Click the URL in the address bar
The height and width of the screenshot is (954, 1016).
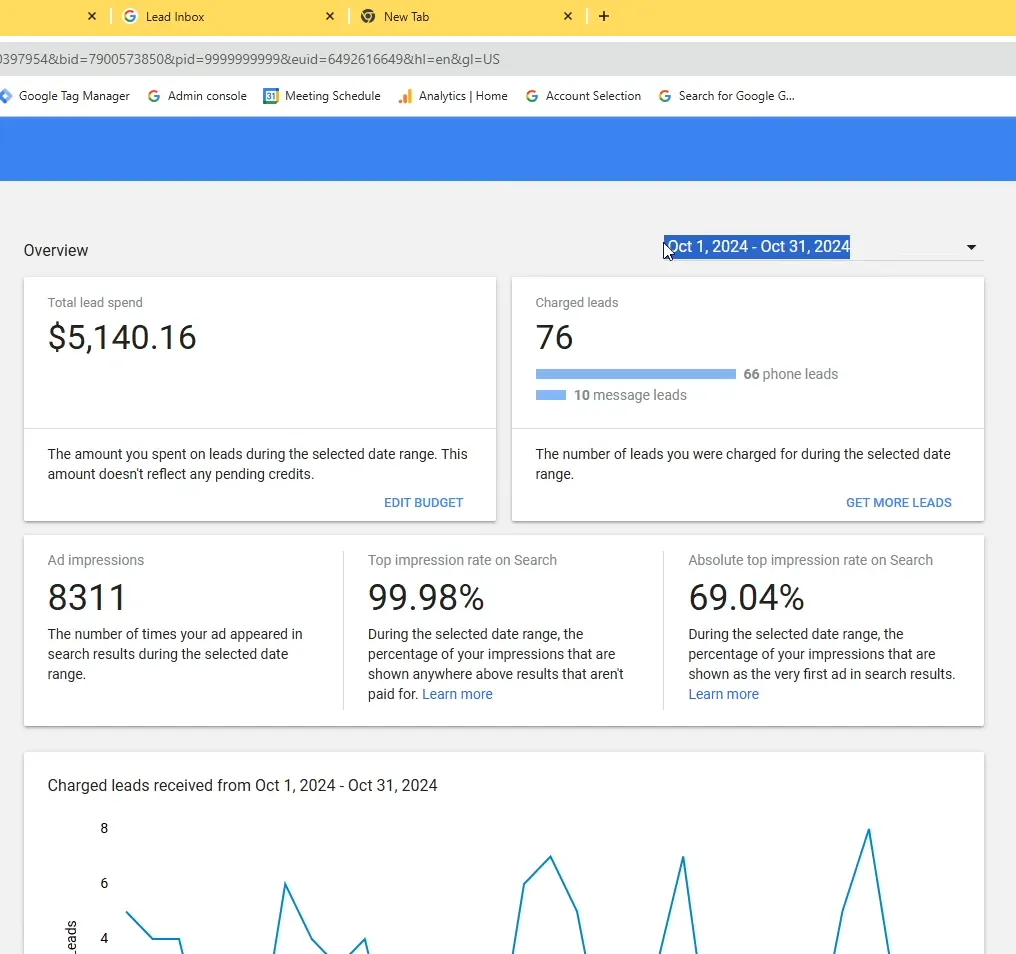pyautogui.click(x=249, y=60)
